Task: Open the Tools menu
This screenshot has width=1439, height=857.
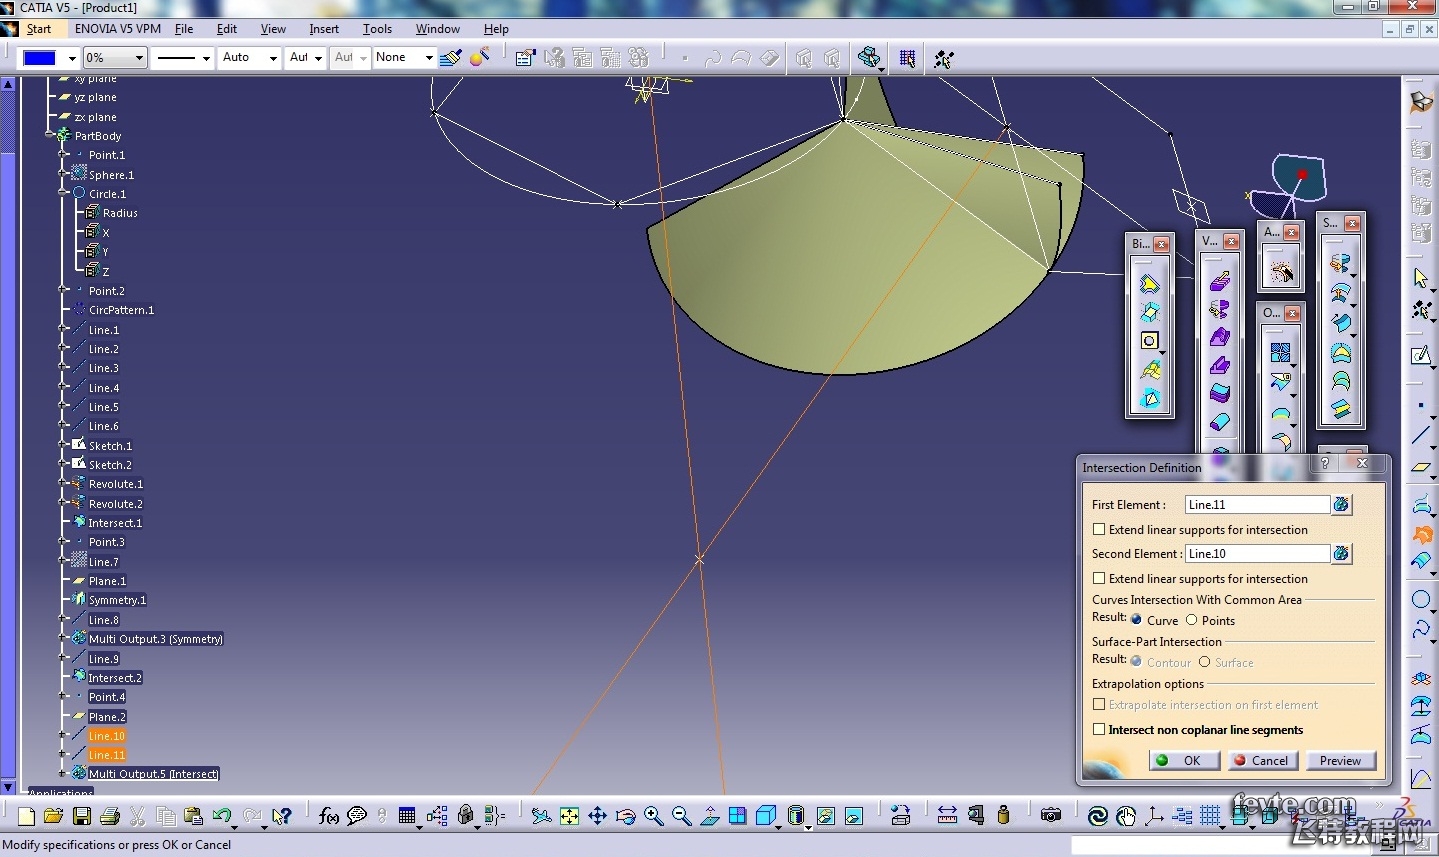Action: (x=377, y=29)
